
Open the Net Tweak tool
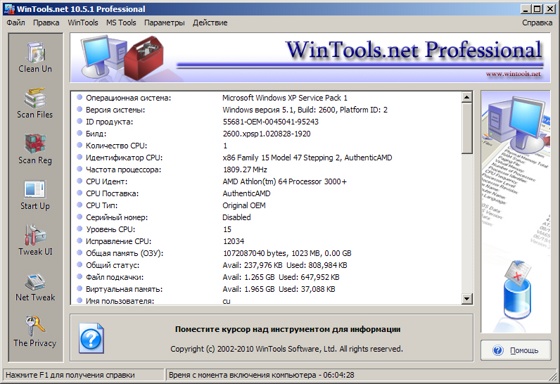coord(35,287)
